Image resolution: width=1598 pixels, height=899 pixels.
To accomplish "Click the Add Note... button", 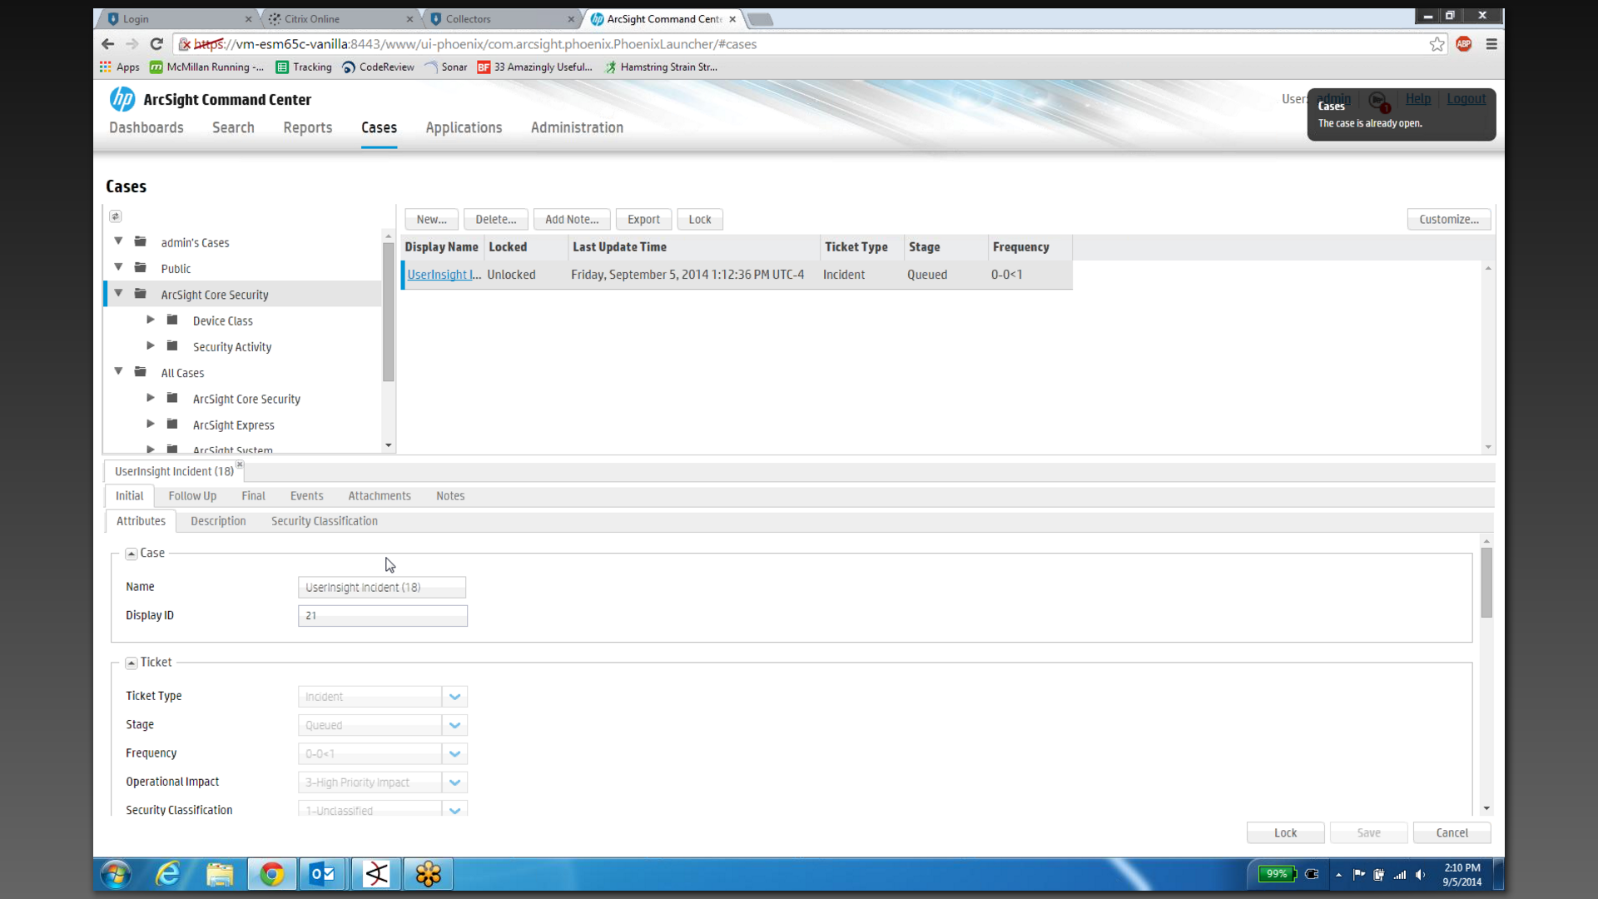I will click(571, 219).
